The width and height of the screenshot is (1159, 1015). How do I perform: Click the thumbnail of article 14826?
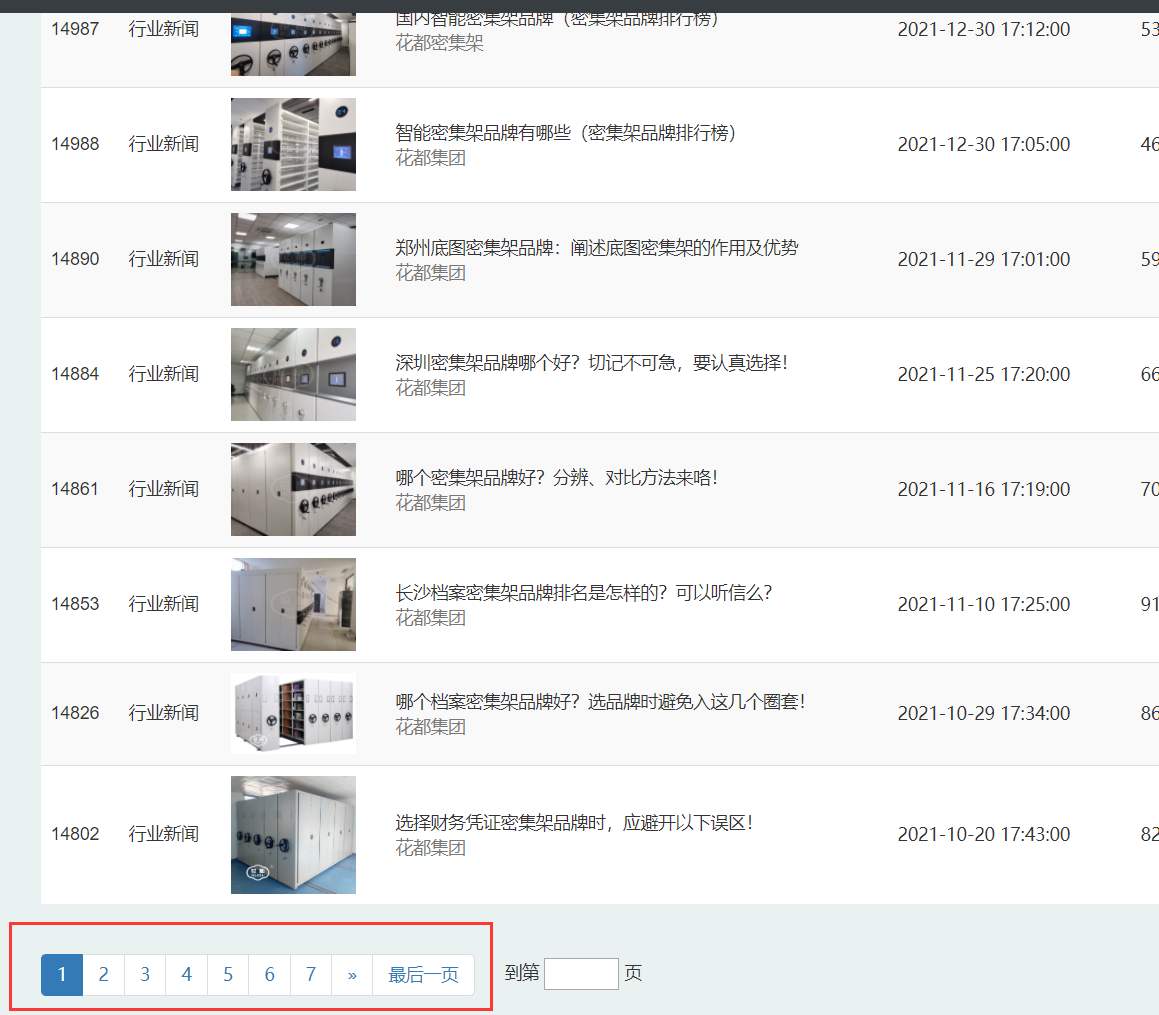click(292, 713)
